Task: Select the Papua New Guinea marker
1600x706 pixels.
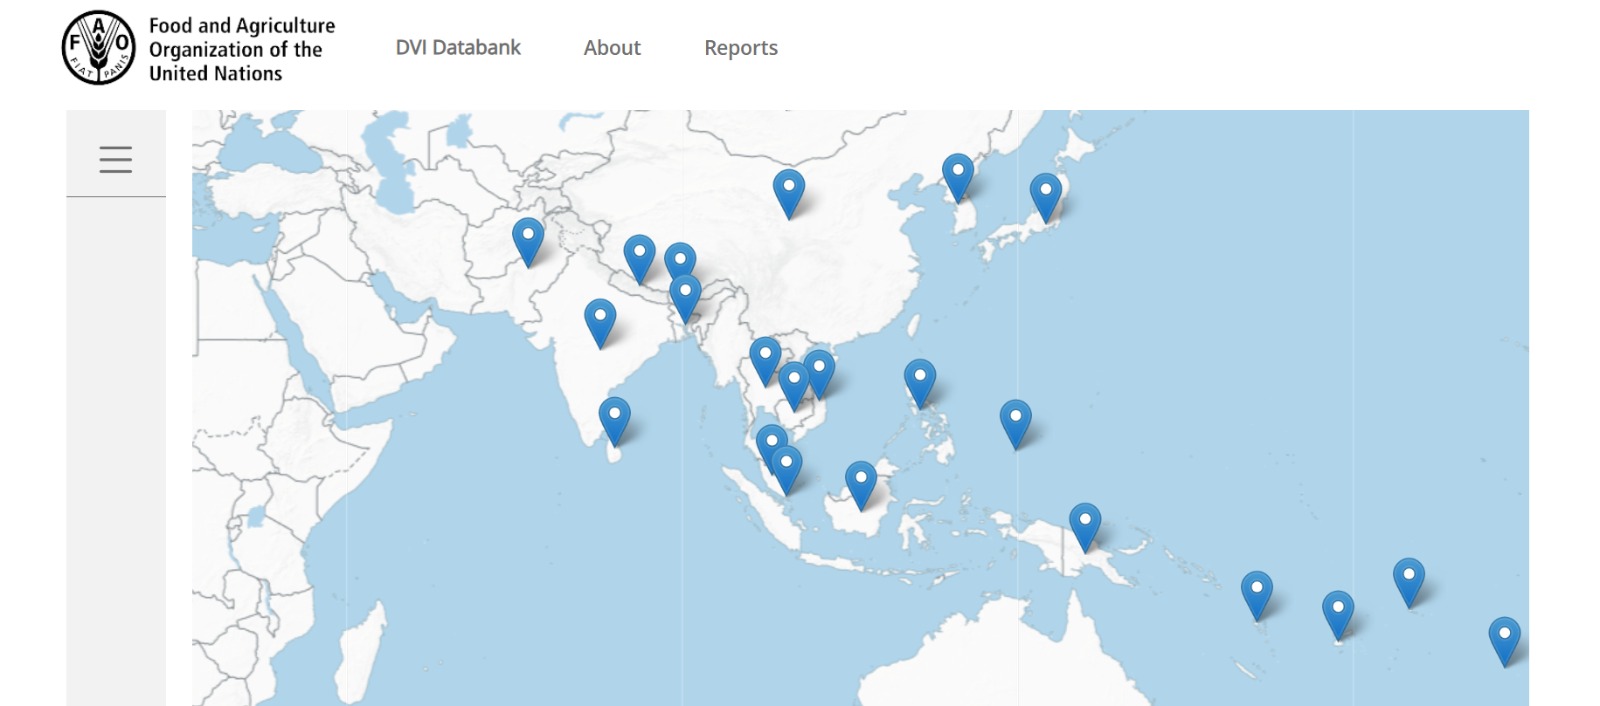Action: pos(1084,525)
